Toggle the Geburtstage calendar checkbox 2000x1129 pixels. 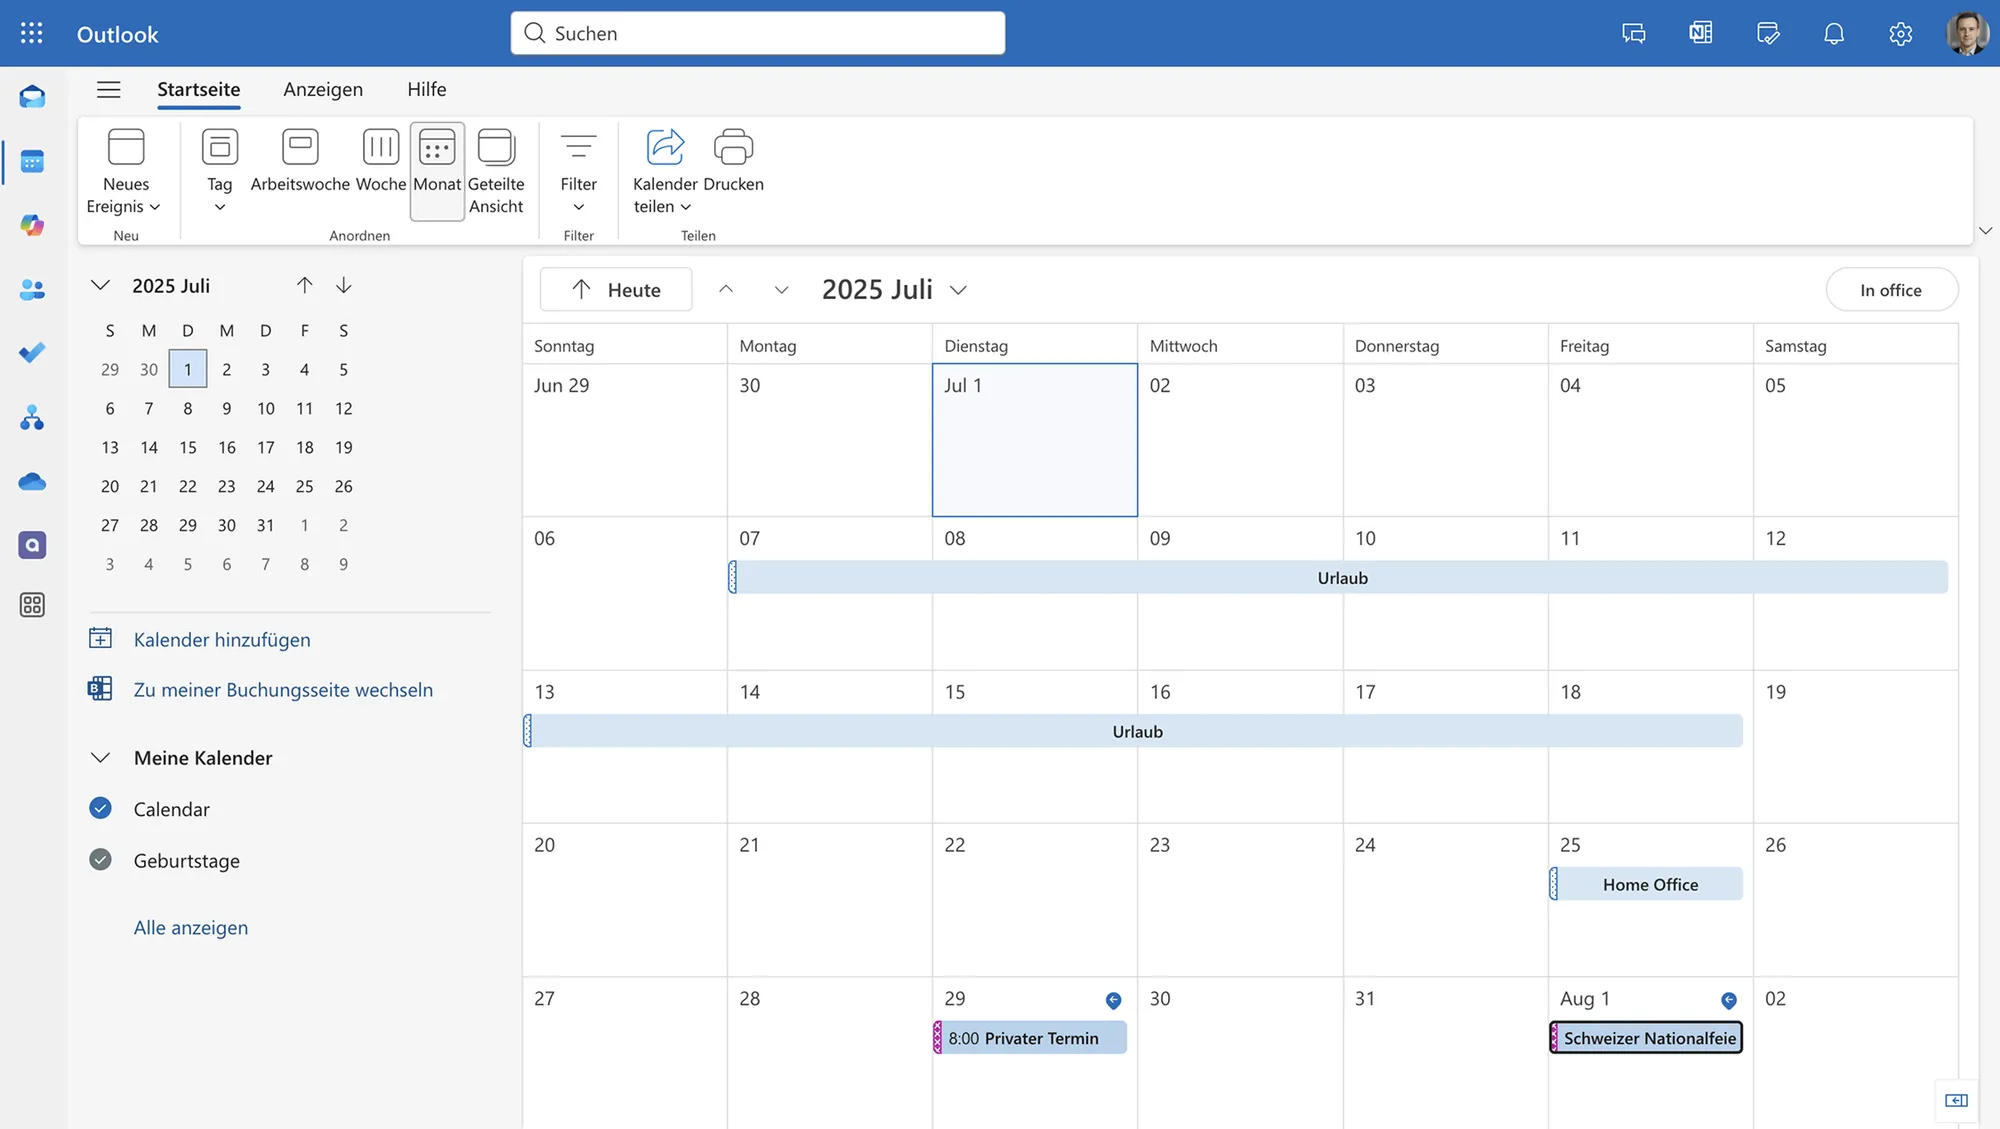click(101, 860)
